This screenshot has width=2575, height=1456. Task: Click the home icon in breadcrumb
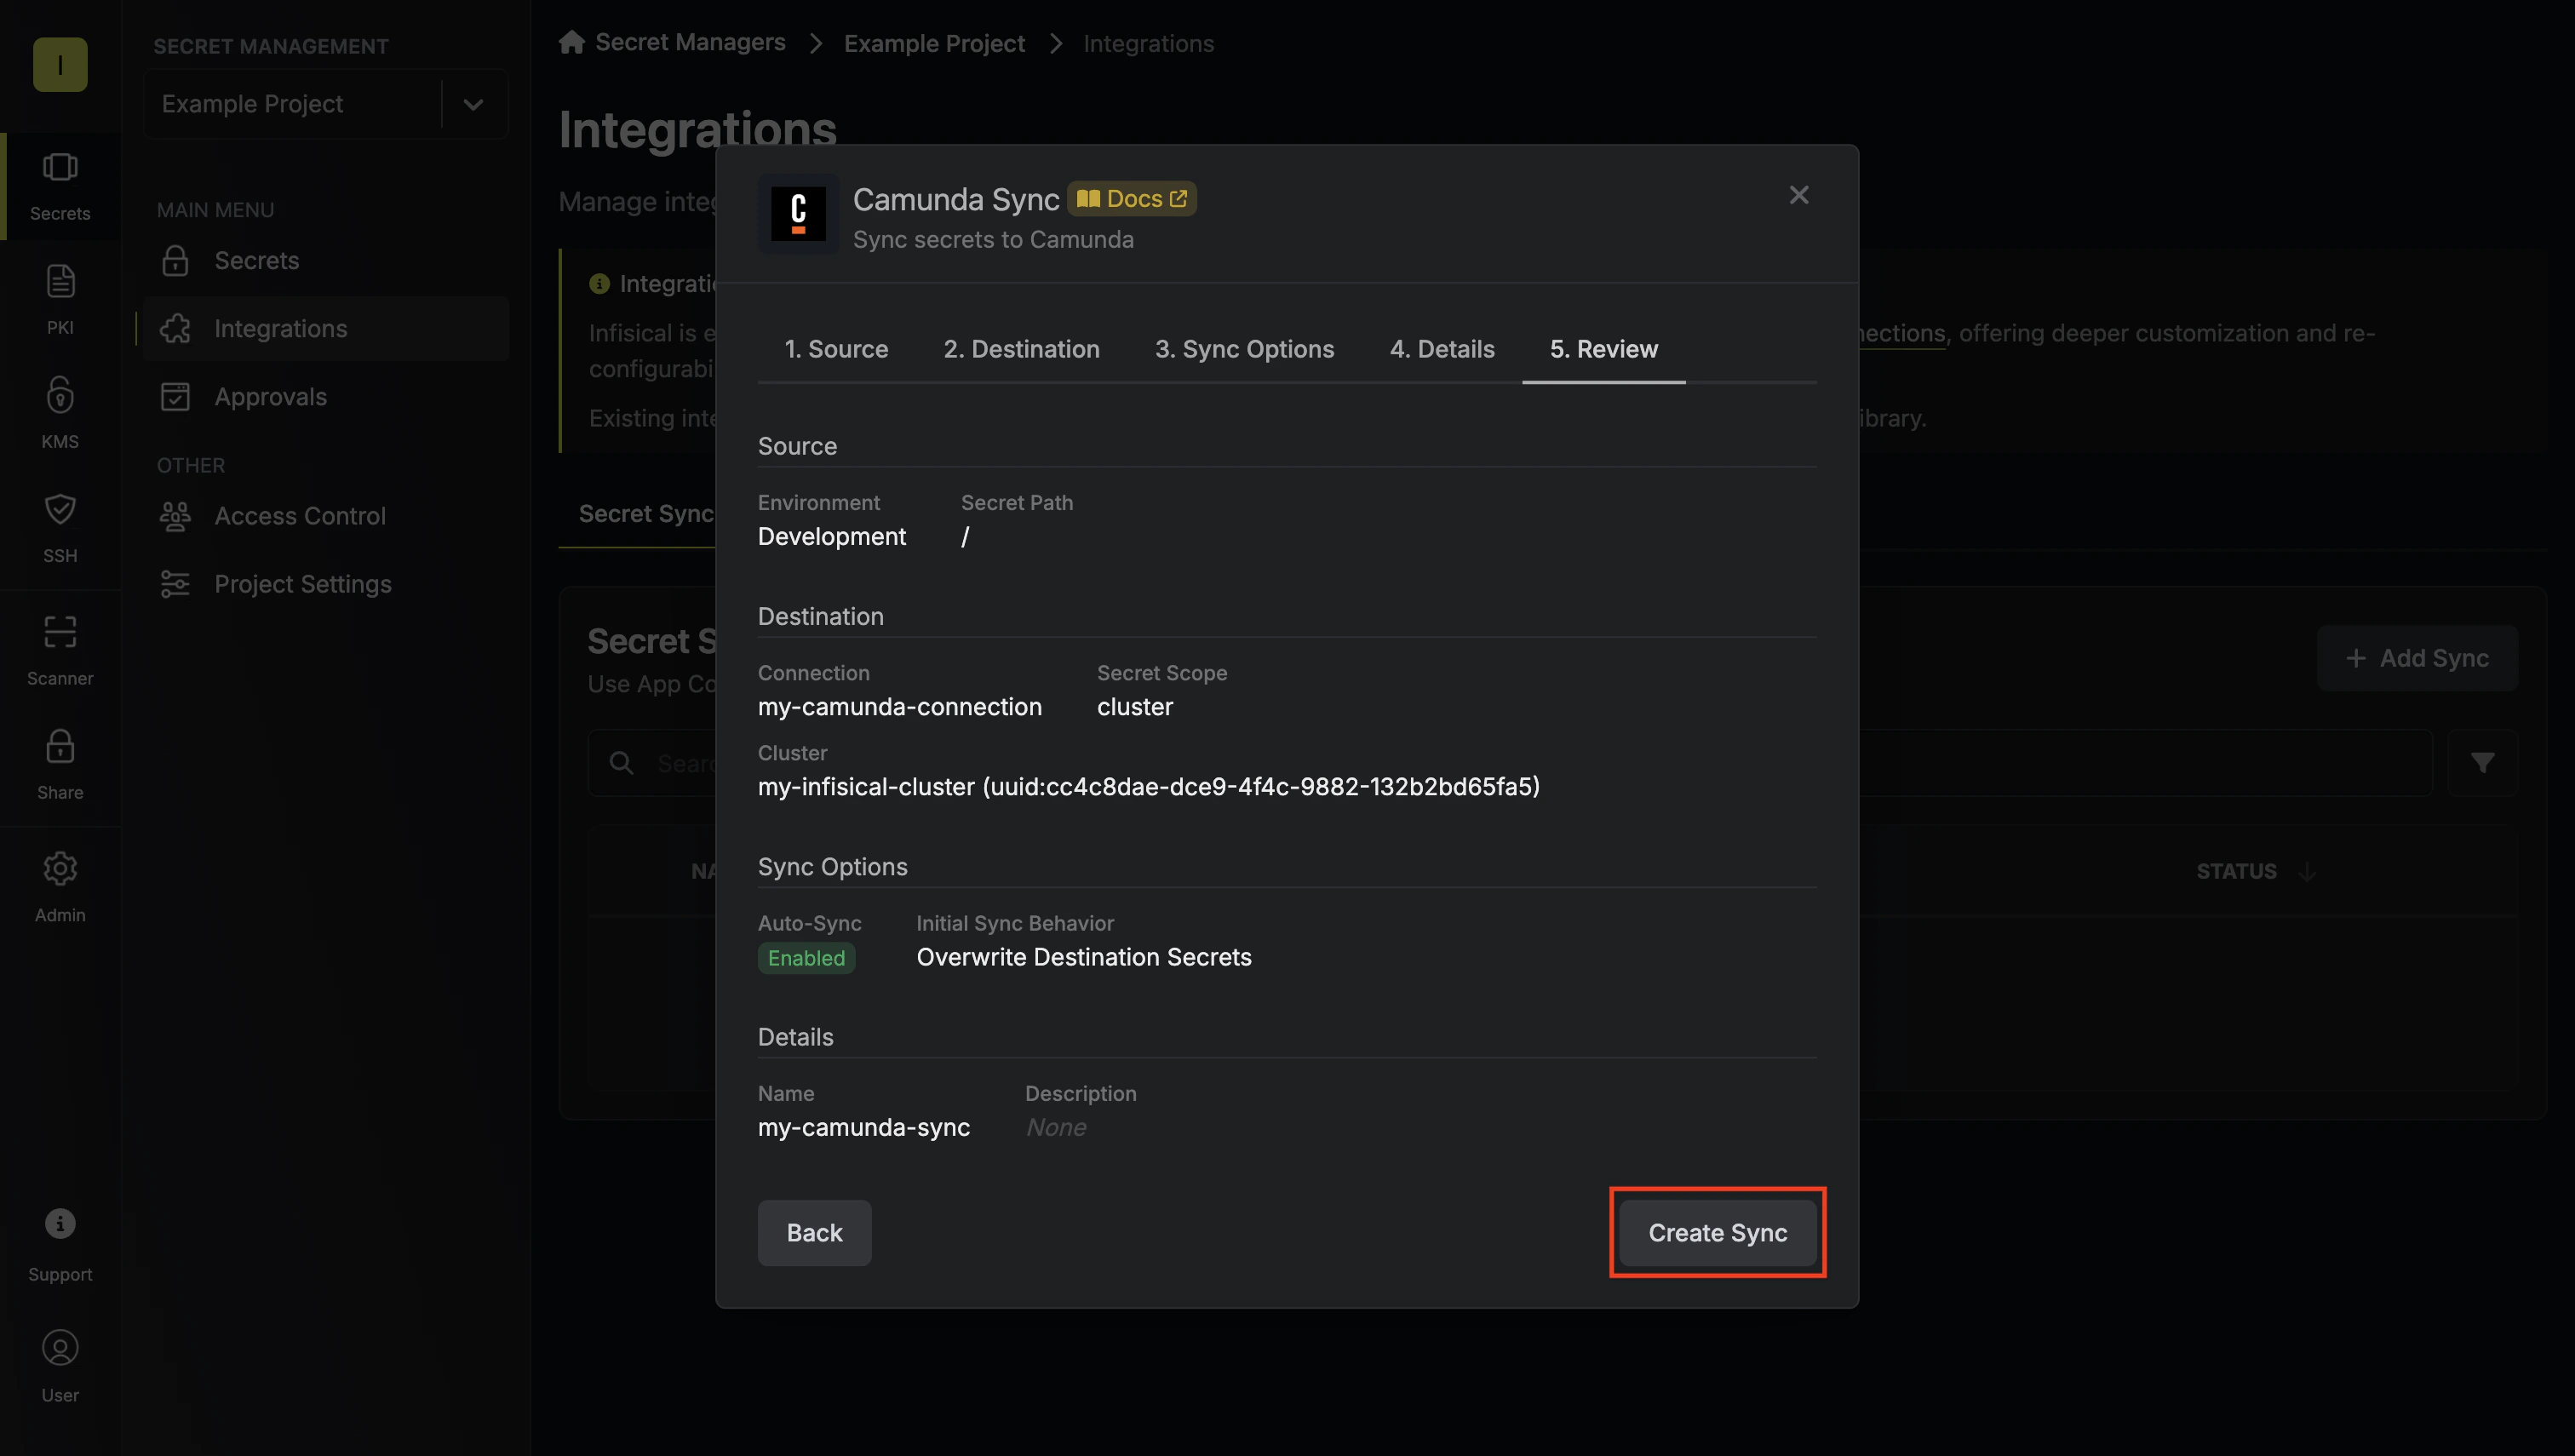pyautogui.click(x=572, y=42)
